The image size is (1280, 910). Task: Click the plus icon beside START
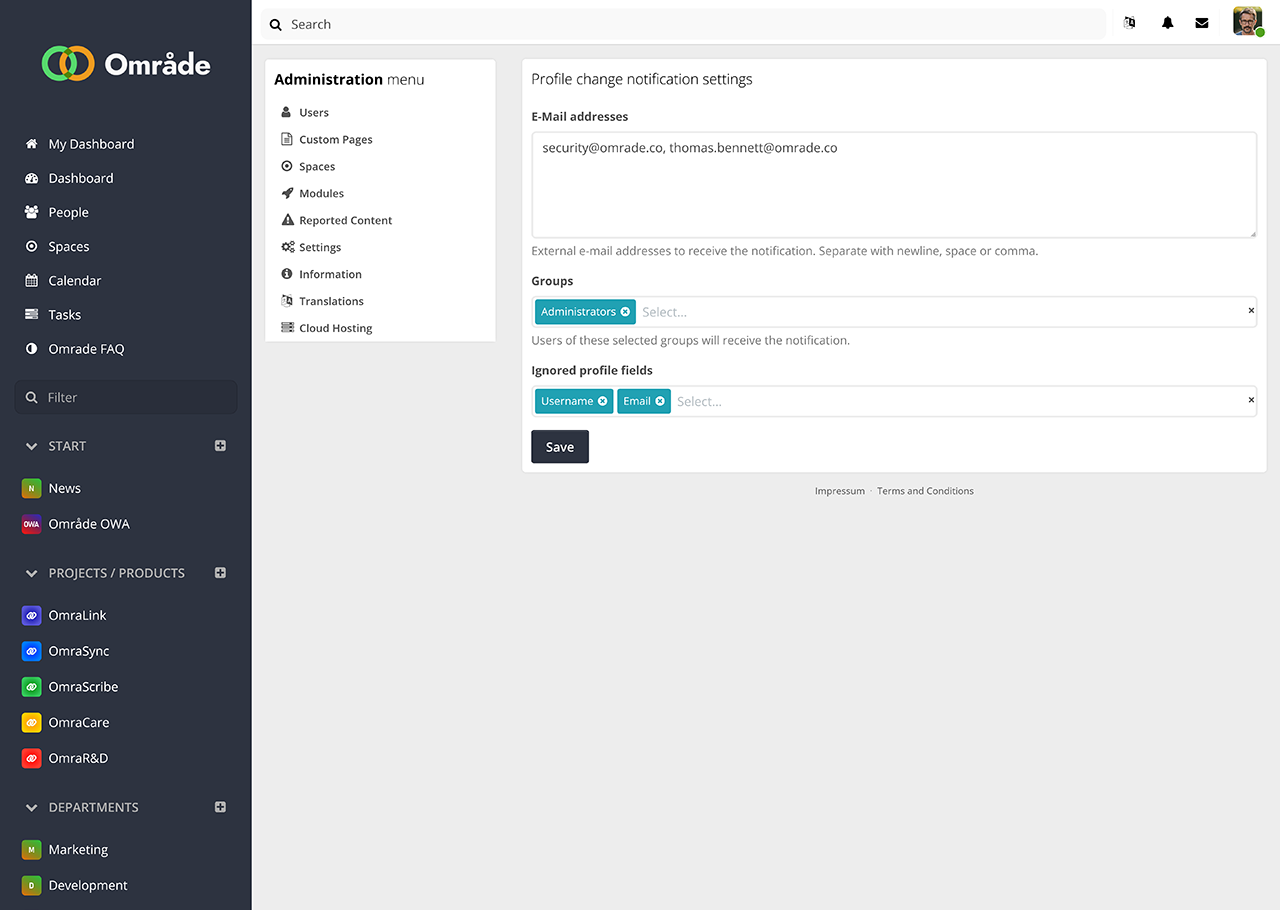(x=220, y=446)
